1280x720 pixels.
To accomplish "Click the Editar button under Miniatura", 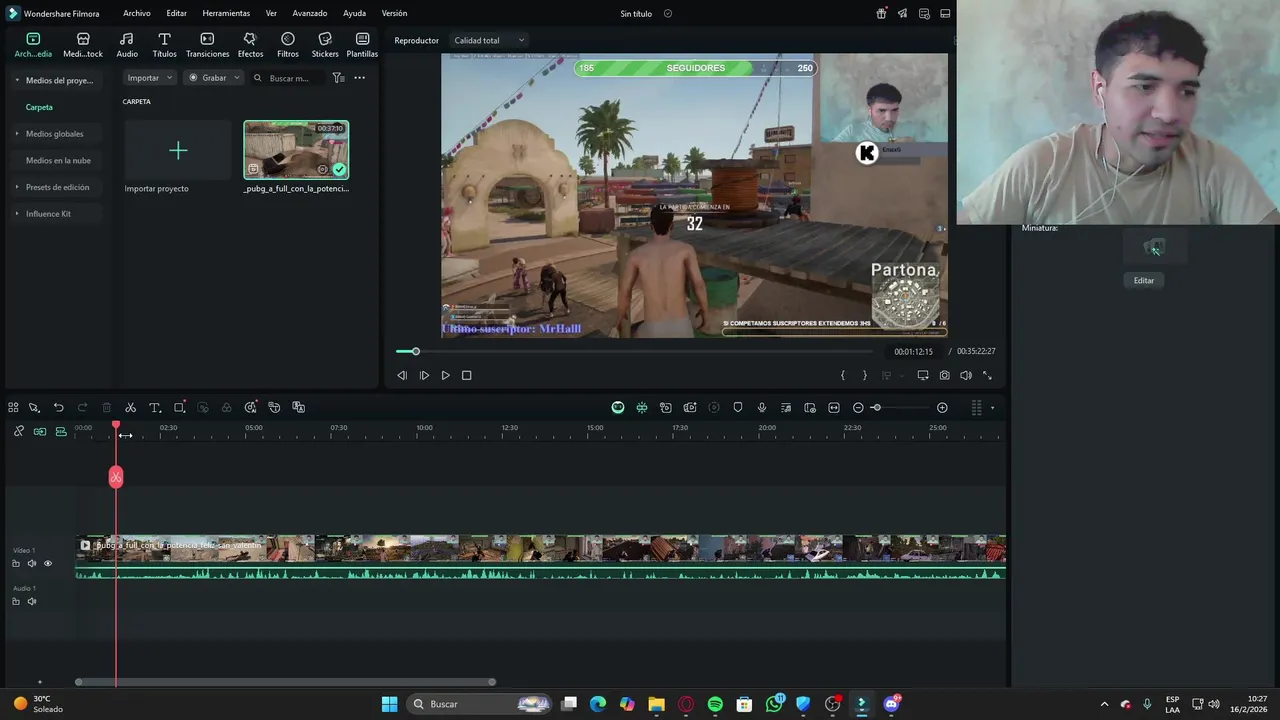I will pyautogui.click(x=1144, y=280).
